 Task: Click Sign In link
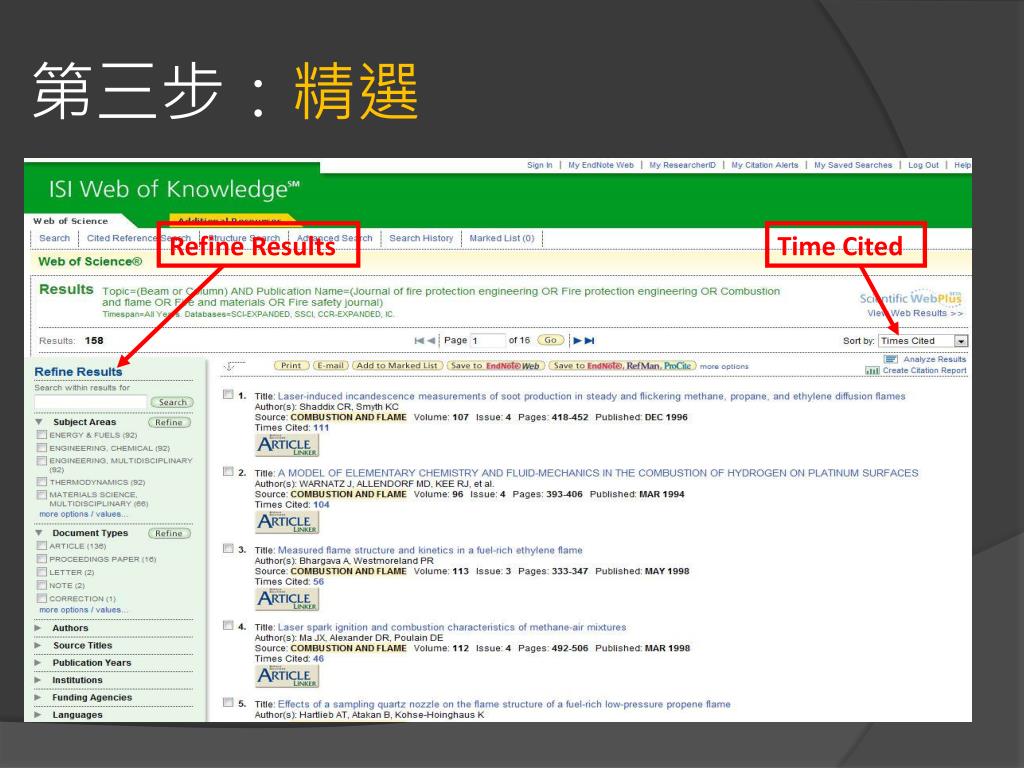pyautogui.click(x=539, y=165)
